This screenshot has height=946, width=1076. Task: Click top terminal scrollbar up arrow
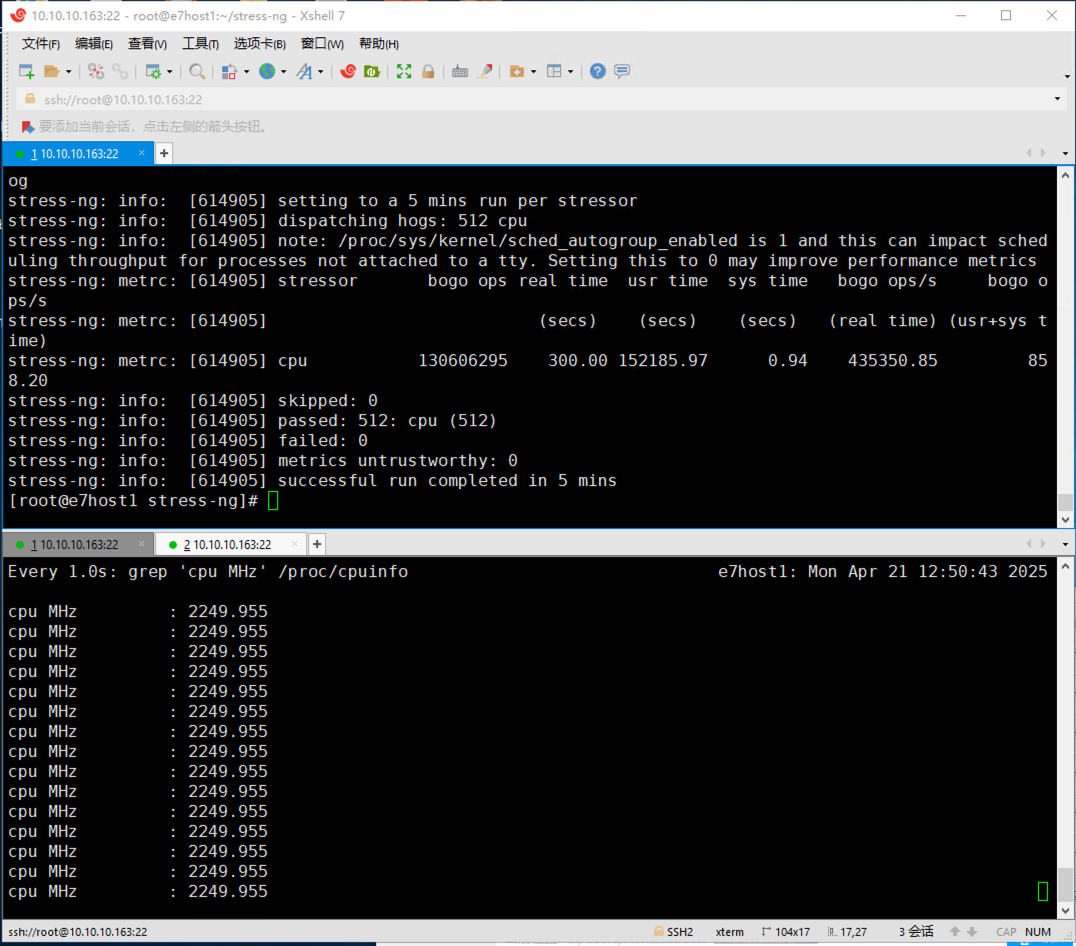[x=1065, y=175]
